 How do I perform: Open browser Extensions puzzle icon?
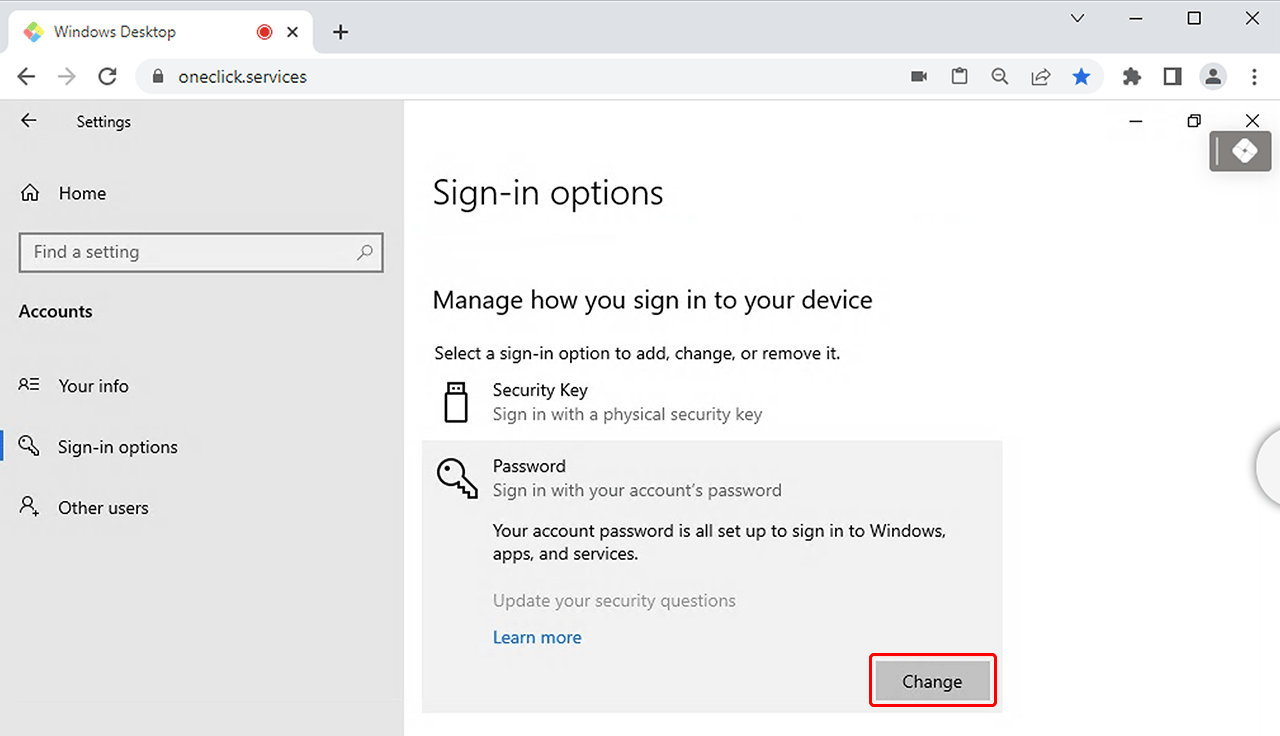pyautogui.click(x=1132, y=77)
